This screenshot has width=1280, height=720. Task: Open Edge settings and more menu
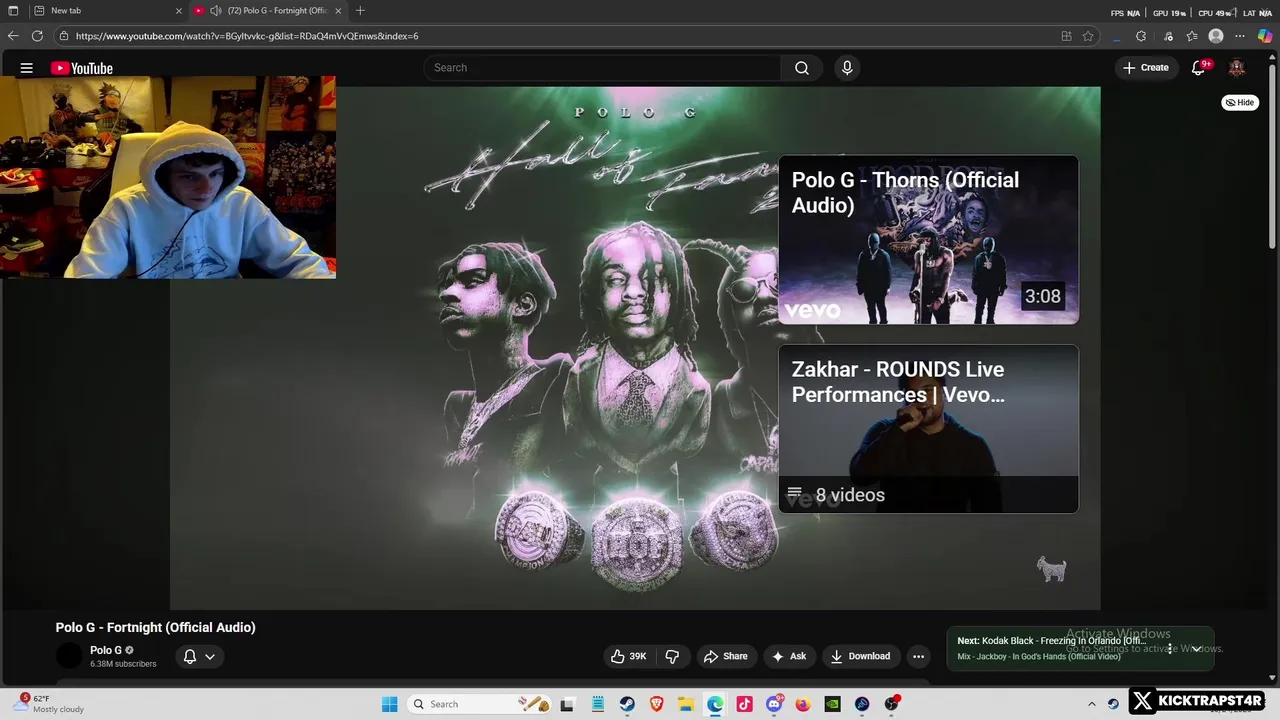coord(1241,36)
